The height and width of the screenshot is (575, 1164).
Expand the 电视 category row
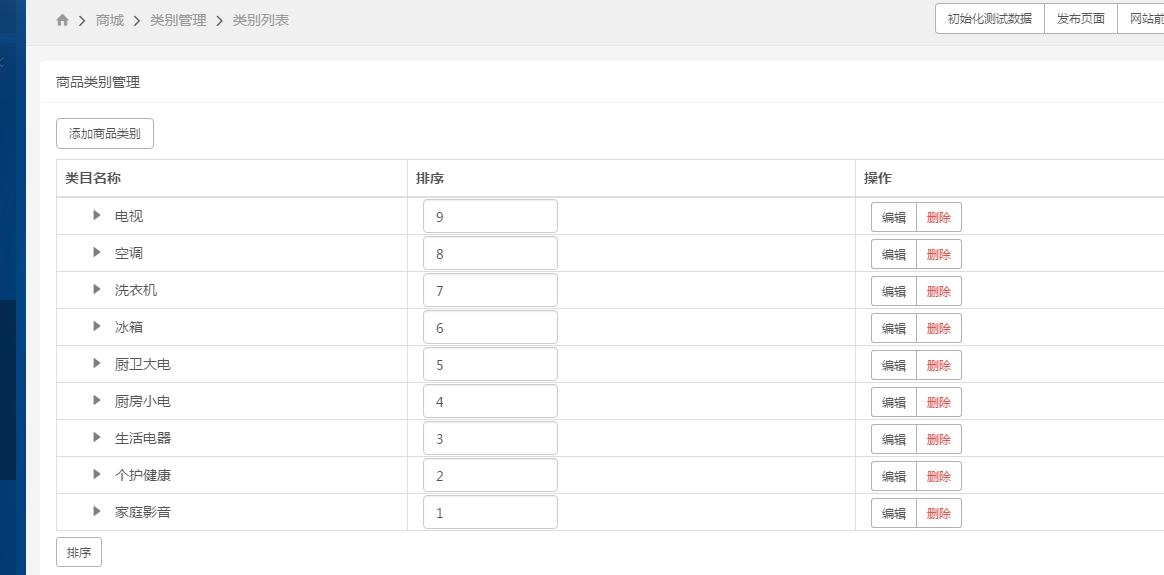97,215
